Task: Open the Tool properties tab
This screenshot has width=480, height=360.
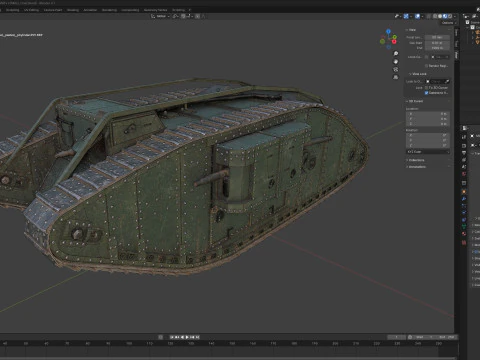Action: (x=464, y=137)
